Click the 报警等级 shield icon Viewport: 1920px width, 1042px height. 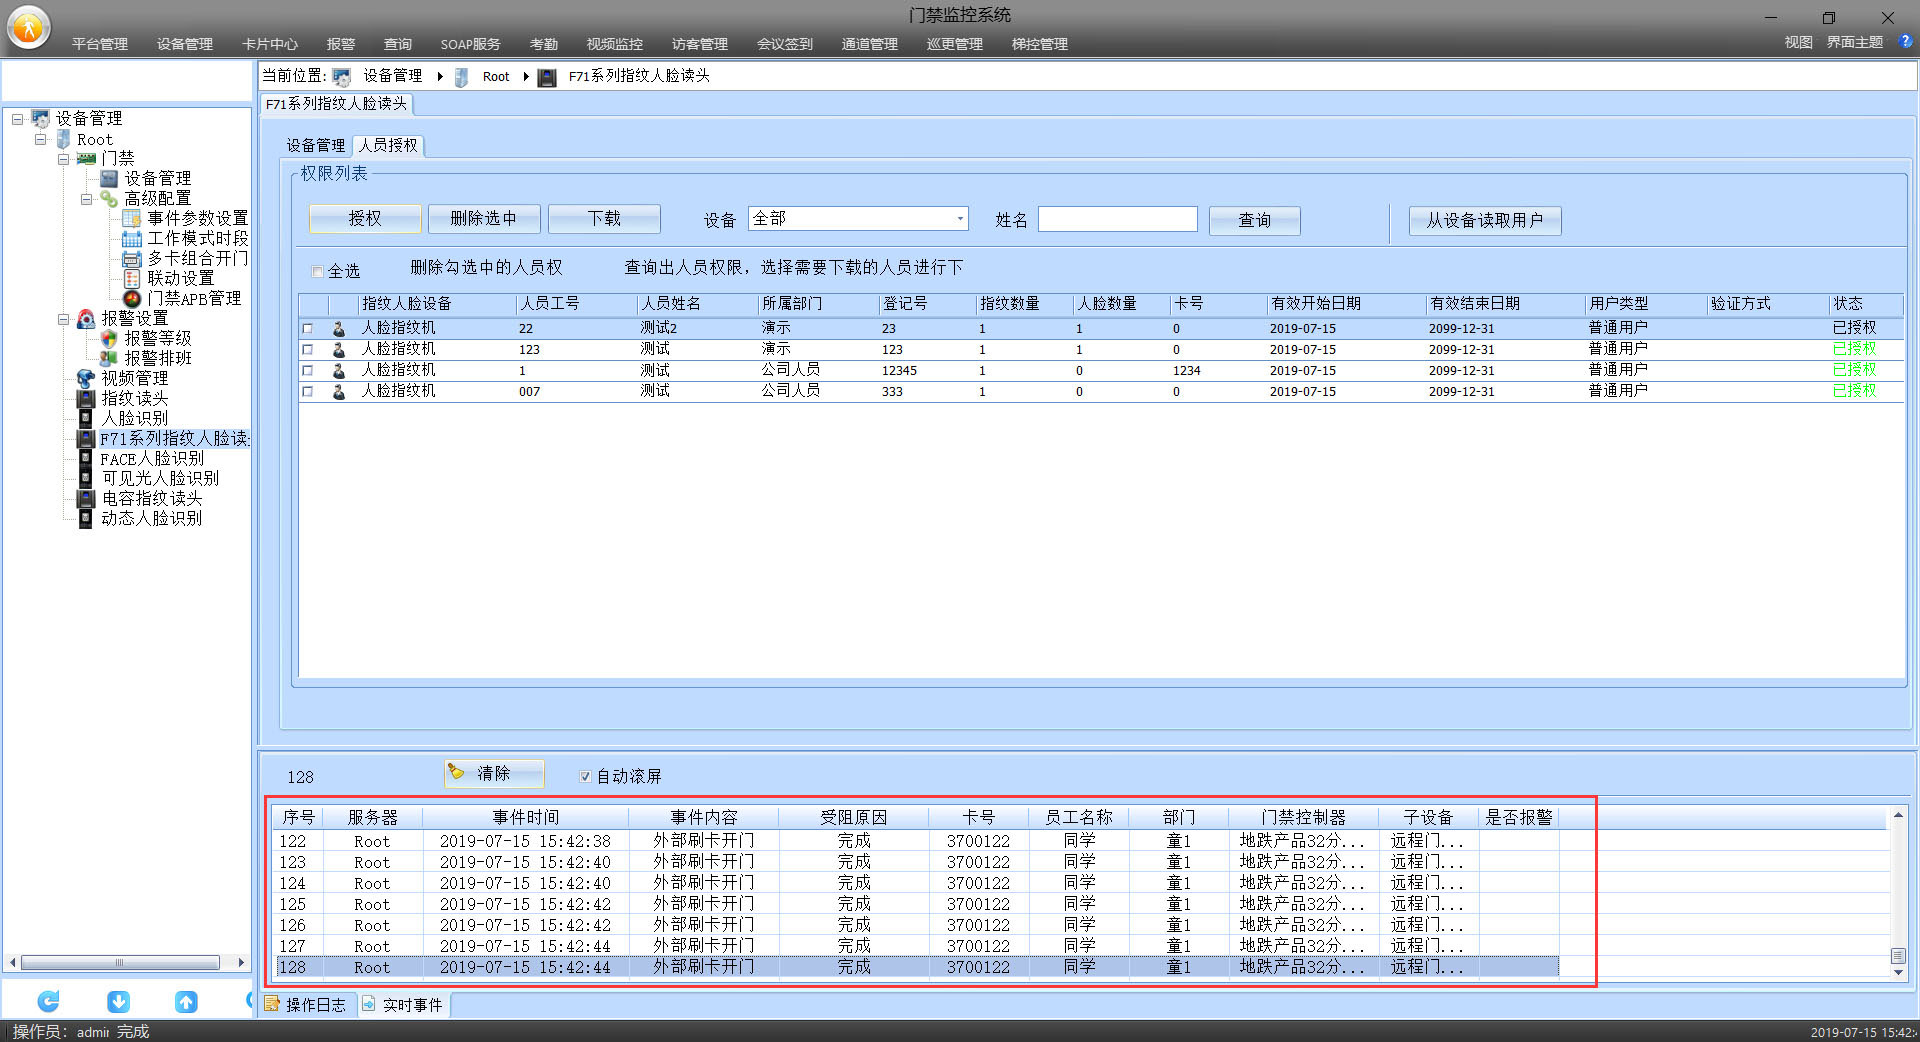(109, 338)
